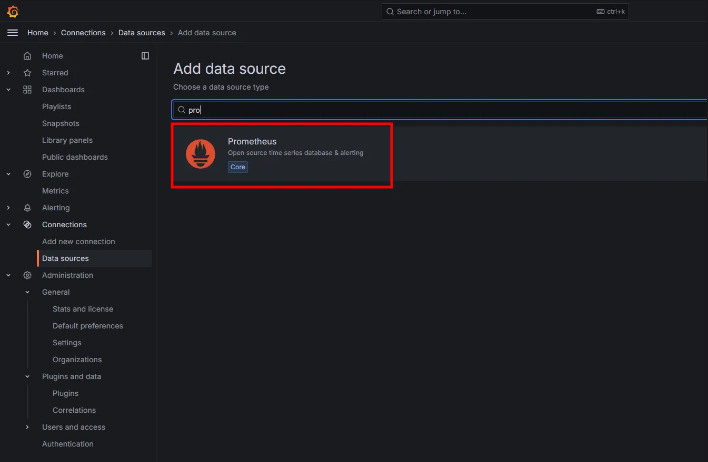The height and width of the screenshot is (462, 708).
Task: Click the Grafana logo icon
Action: click(x=13, y=11)
